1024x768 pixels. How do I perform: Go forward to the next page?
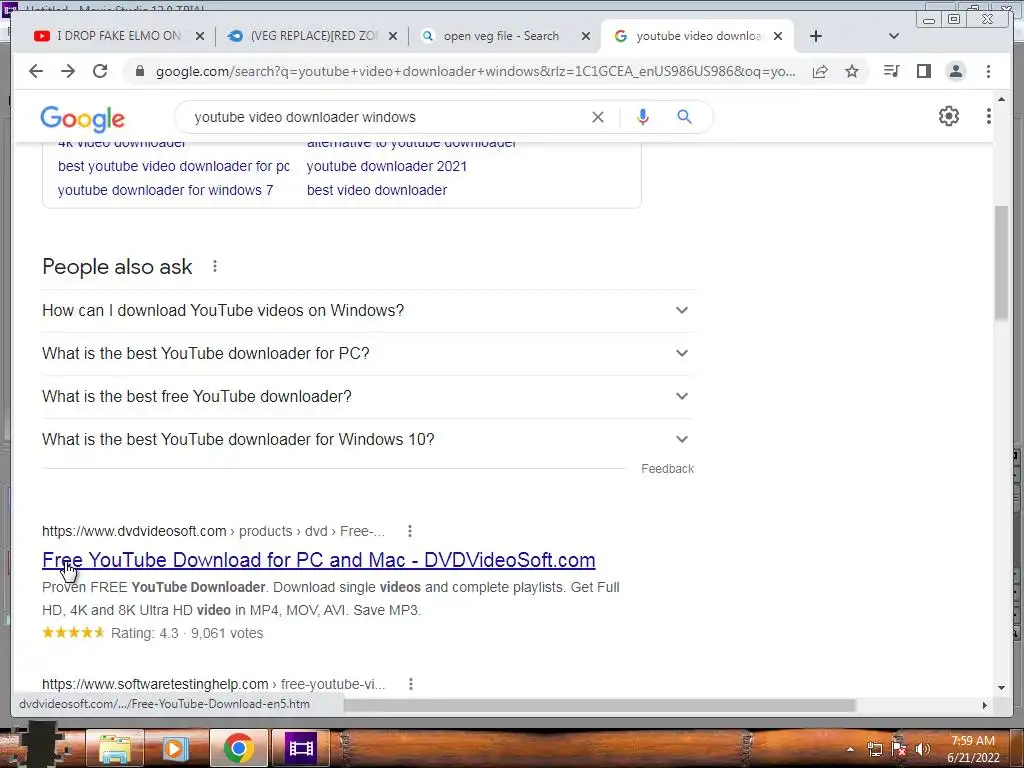pyautogui.click(x=68, y=71)
